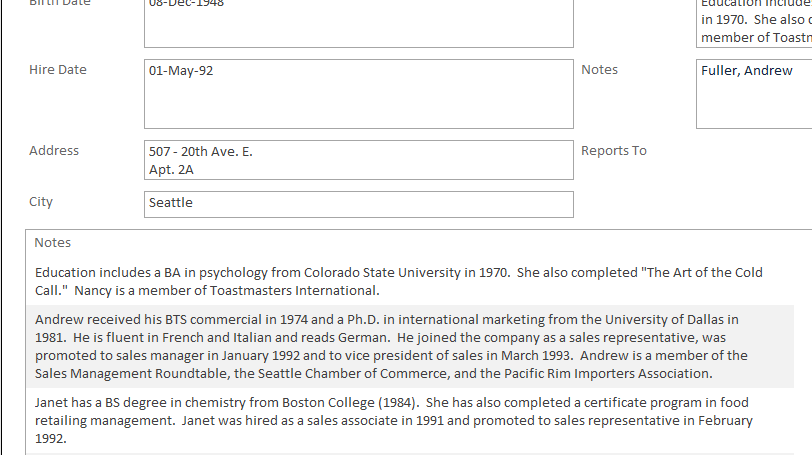
Task: Select the City field containing Seattle
Action: coord(358,204)
